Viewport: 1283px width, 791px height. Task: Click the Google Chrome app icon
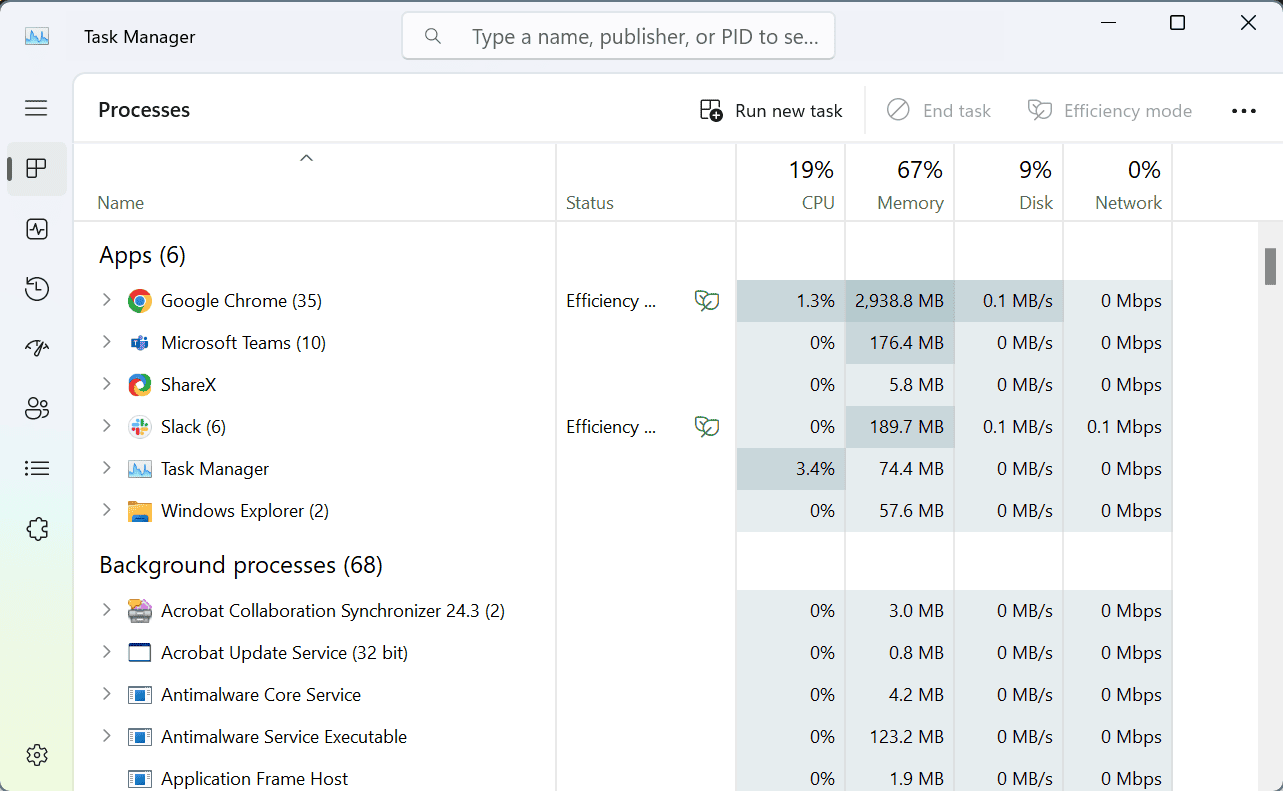(x=140, y=301)
